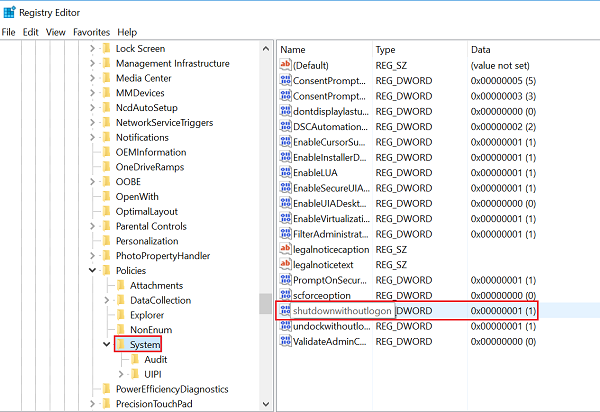Expand the MMDevices key
This screenshot has width=600, height=412.
[x=92, y=93]
